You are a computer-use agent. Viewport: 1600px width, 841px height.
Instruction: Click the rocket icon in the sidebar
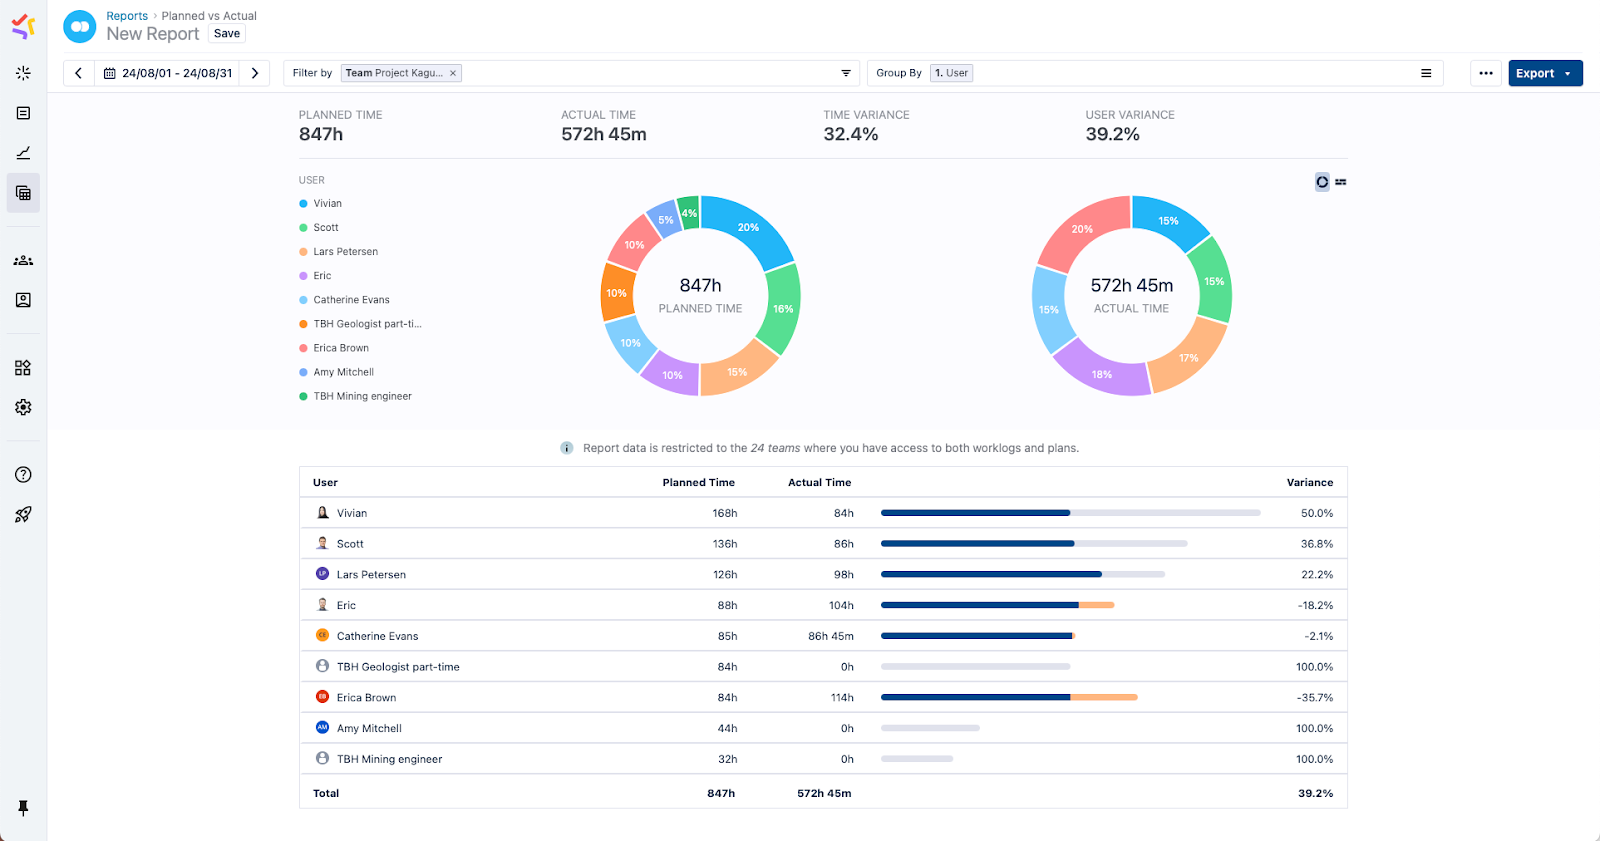tap(23, 515)
